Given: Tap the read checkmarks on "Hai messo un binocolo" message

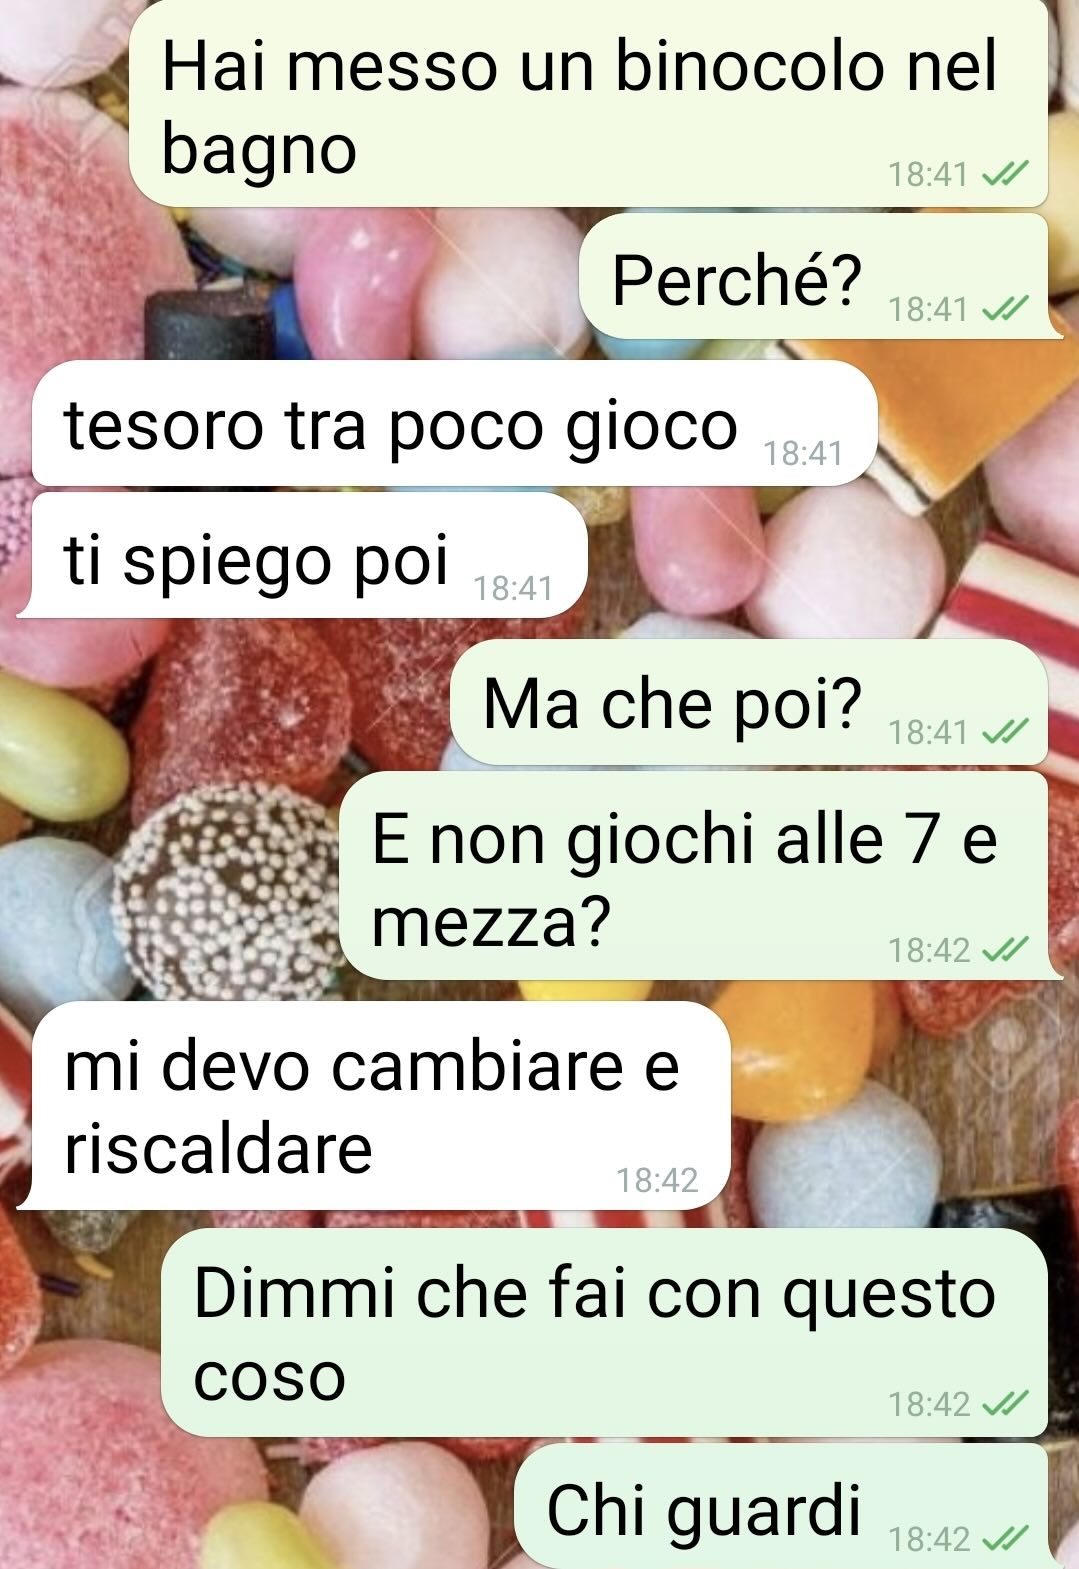Looking at the screenshot, I should tap(1005, 176).
